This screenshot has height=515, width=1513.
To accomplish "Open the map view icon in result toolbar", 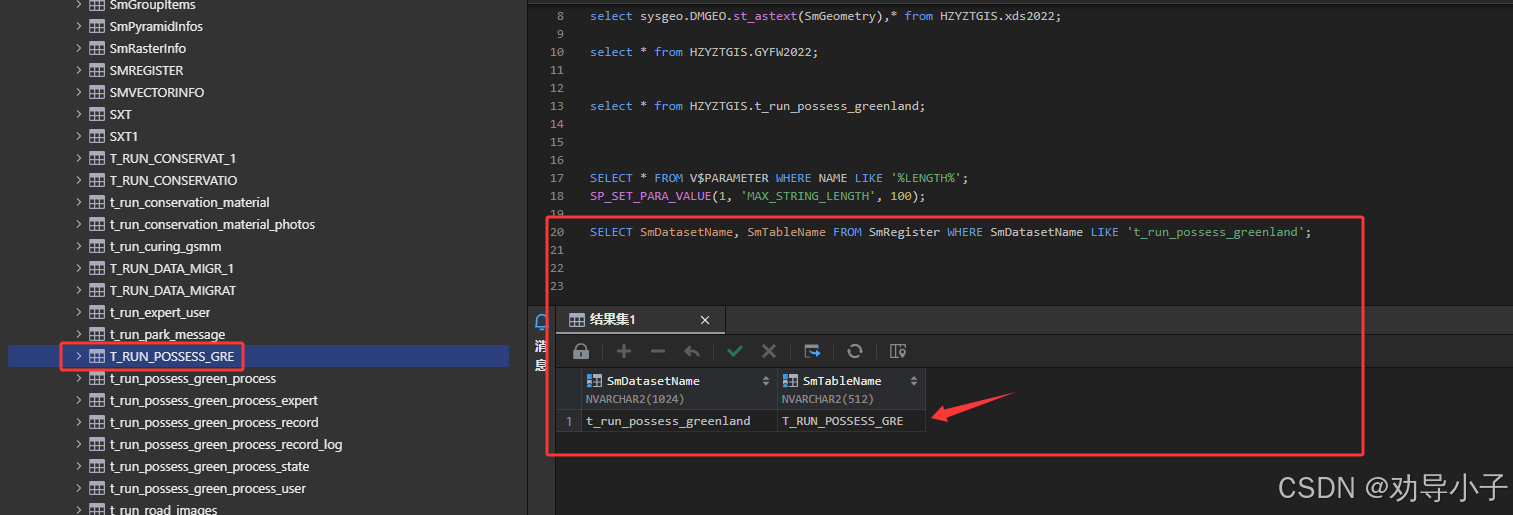I will [x=898, y=351].
